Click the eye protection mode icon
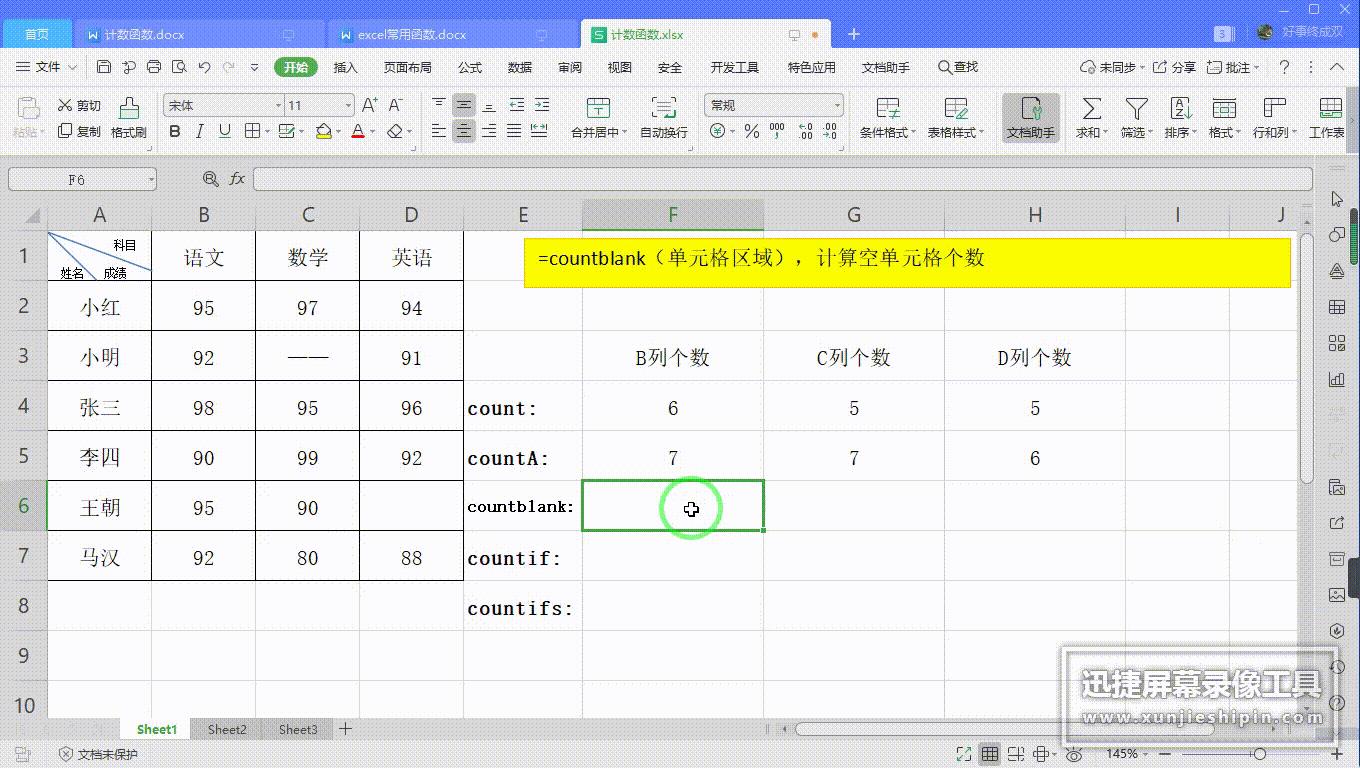1360x768 pixels. pyautogui.click(x=1075, y=754)
